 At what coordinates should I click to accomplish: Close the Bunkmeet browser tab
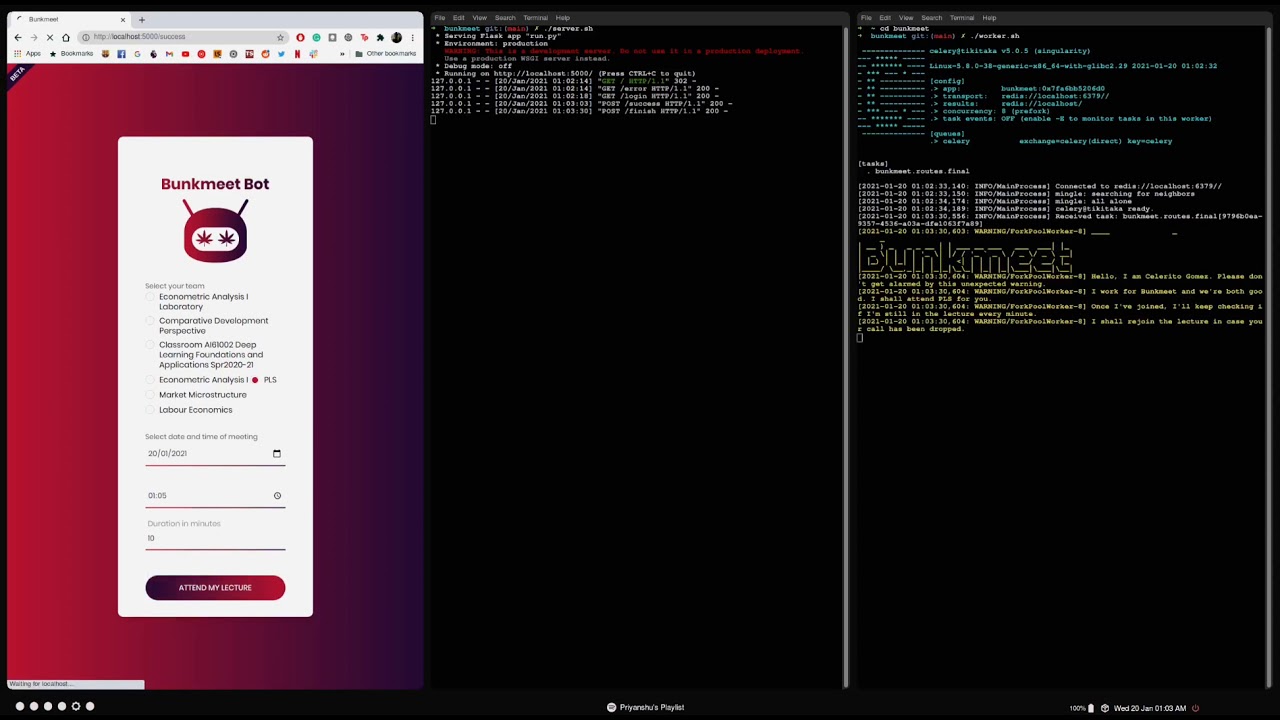(x=122, y=20)
